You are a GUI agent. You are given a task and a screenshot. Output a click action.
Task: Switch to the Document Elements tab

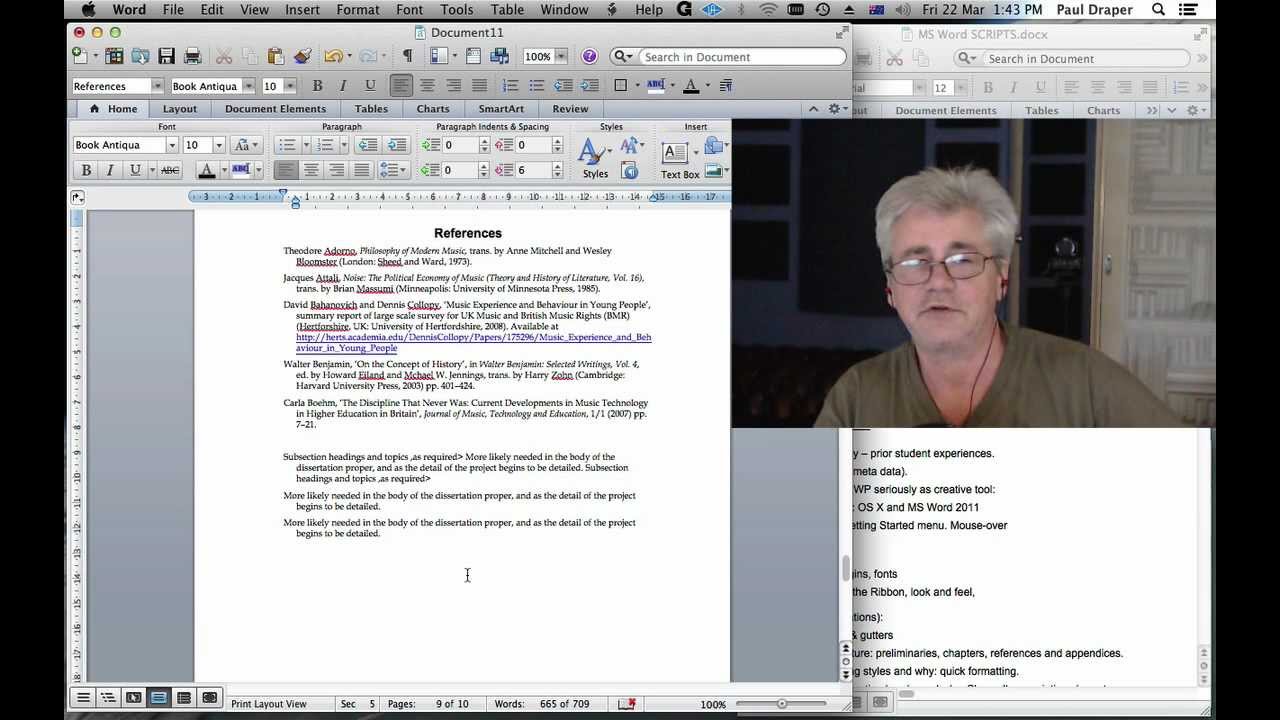coord(275,109)
